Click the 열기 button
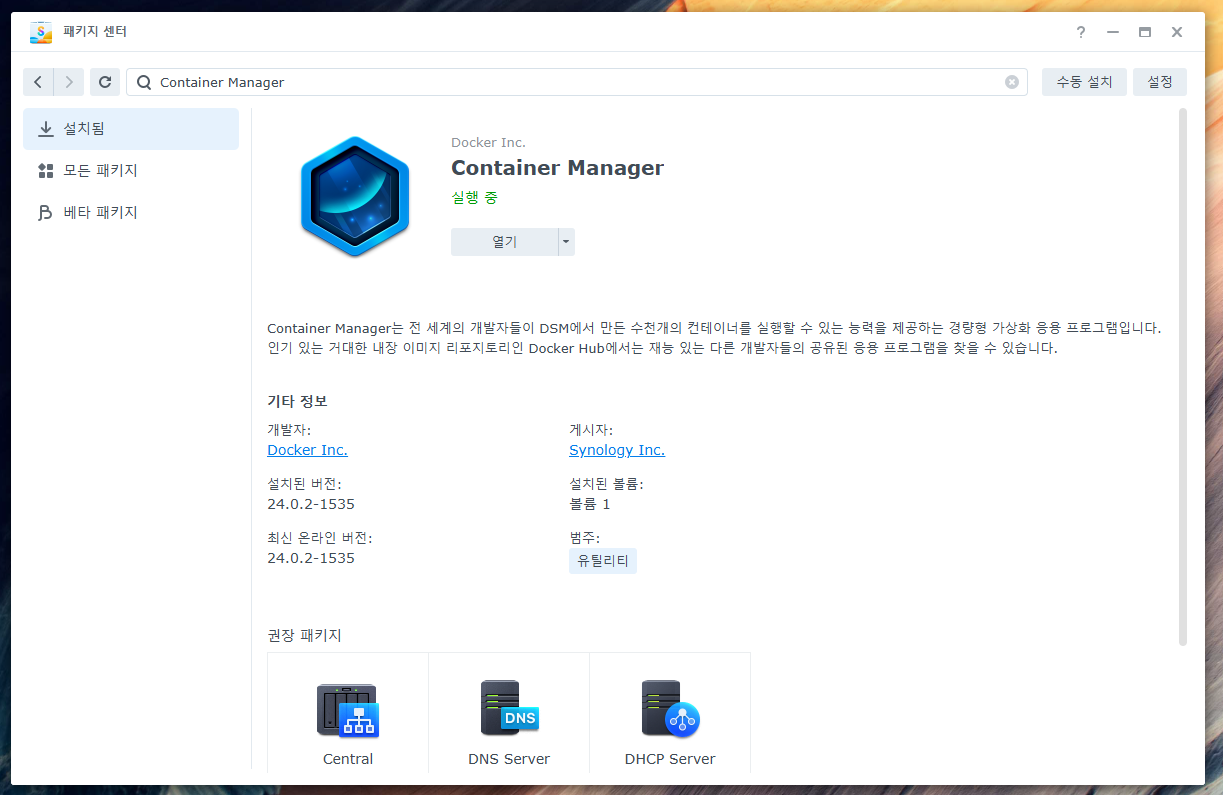The width and height of the screenshot is (1223, 795). (x=504, y=242)
